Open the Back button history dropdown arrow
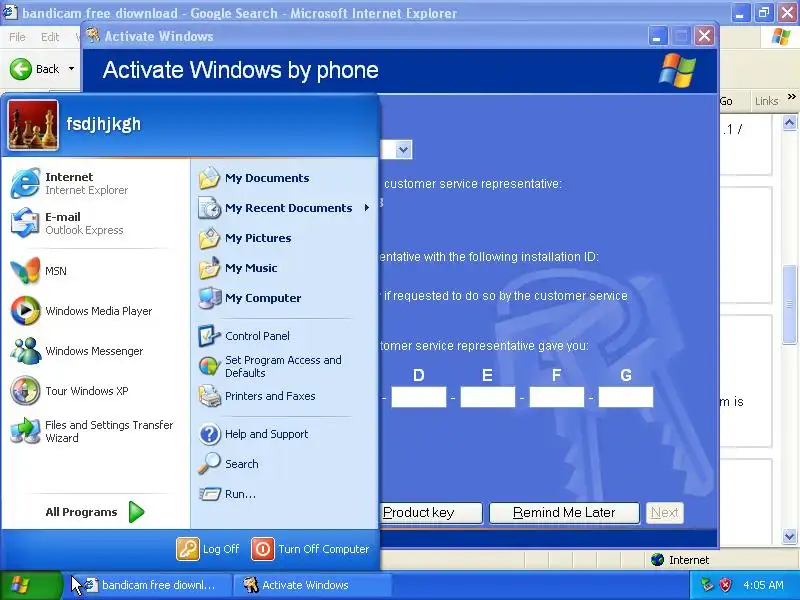The width and height of the screenshot is (800, 600). [71, 69]
